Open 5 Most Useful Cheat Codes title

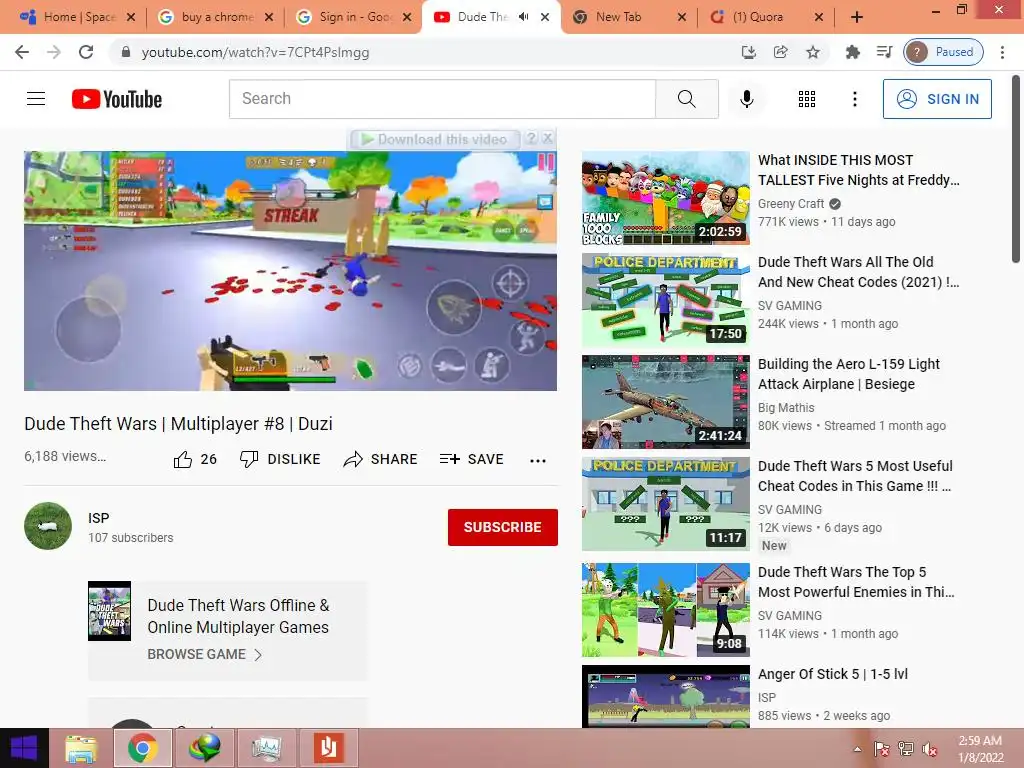pyautogui.click(x=855, y=476)
